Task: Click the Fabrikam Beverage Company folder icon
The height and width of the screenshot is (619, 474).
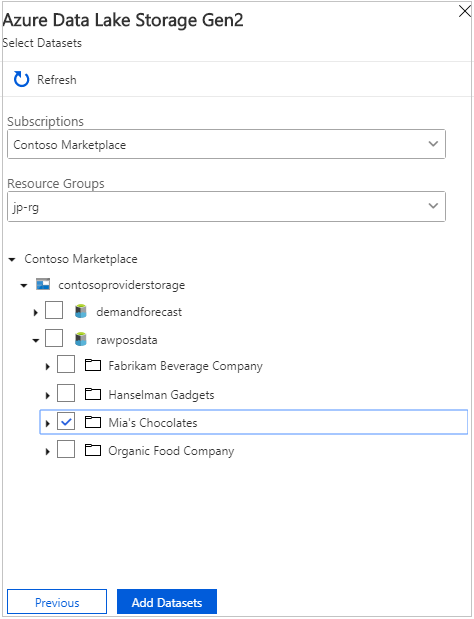Action: (x=93, y=366)
